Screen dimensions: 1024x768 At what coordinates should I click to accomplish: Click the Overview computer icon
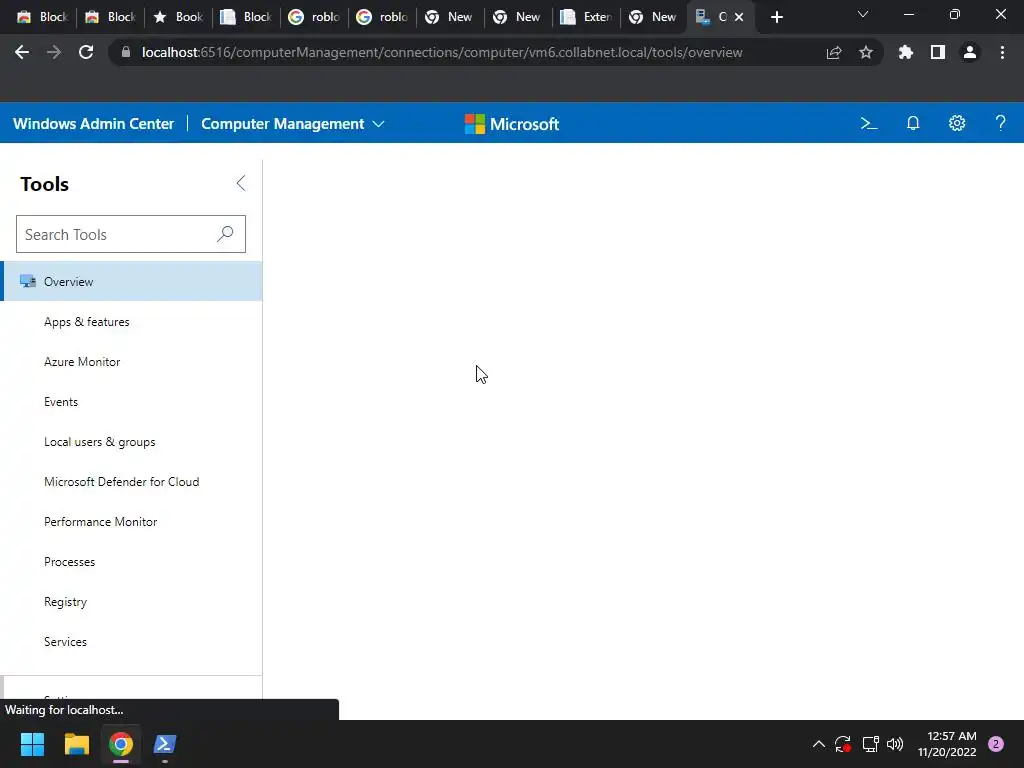pyautogui.click(x=28, y=281)
